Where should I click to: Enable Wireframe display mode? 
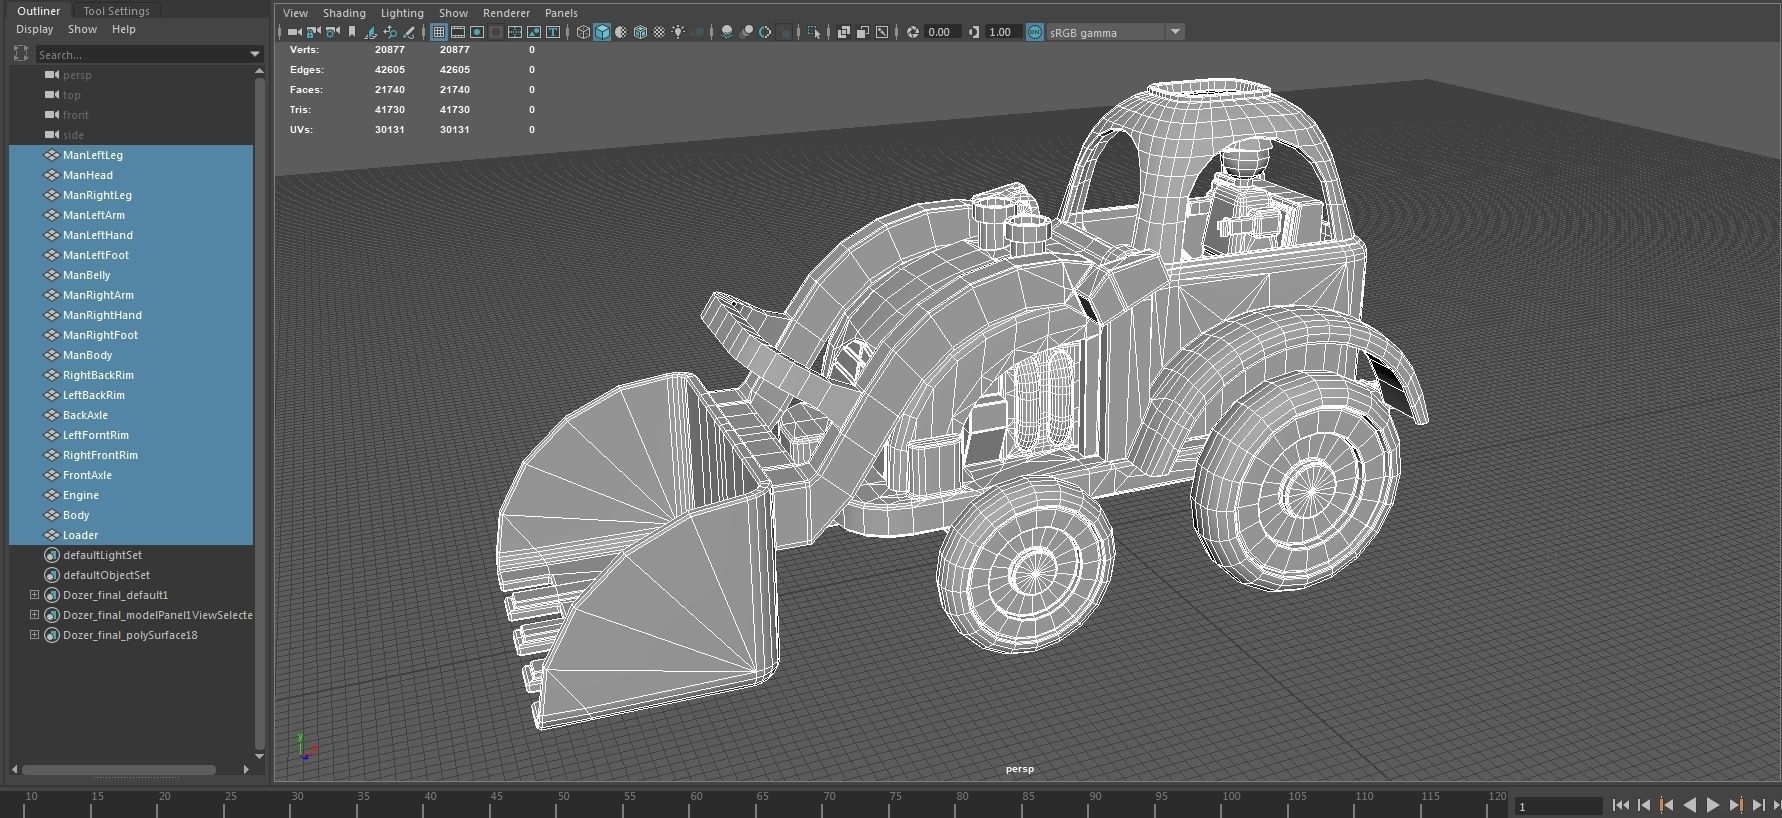[583, 32]
